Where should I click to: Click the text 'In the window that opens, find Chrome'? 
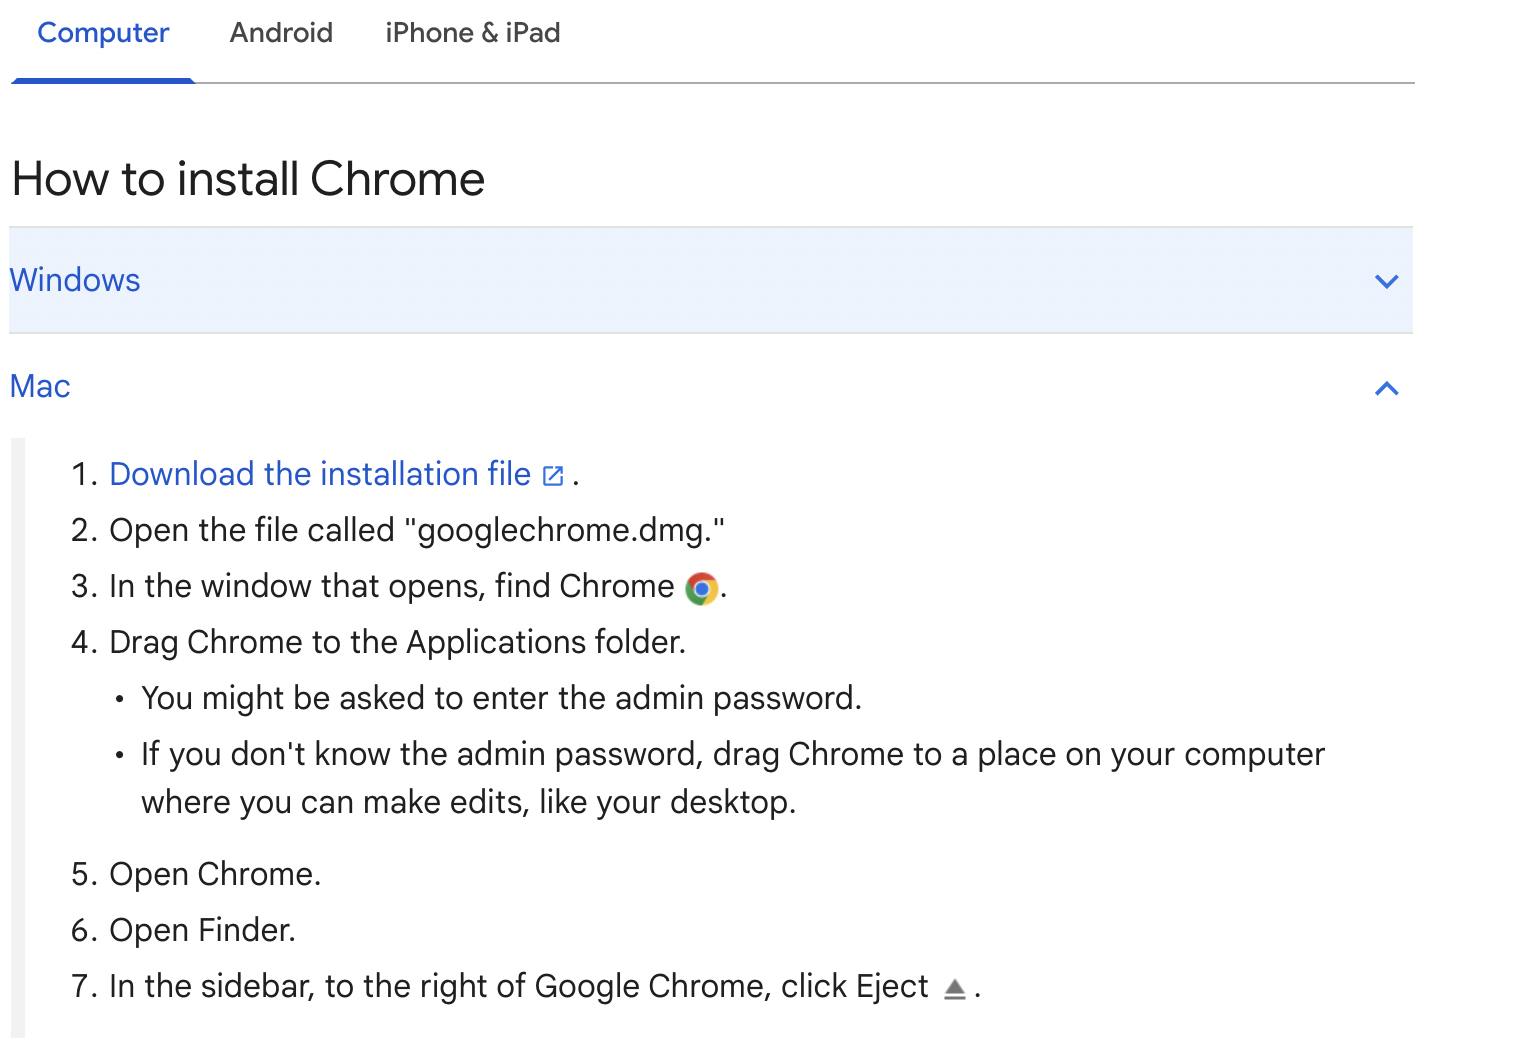pos(392,586)
